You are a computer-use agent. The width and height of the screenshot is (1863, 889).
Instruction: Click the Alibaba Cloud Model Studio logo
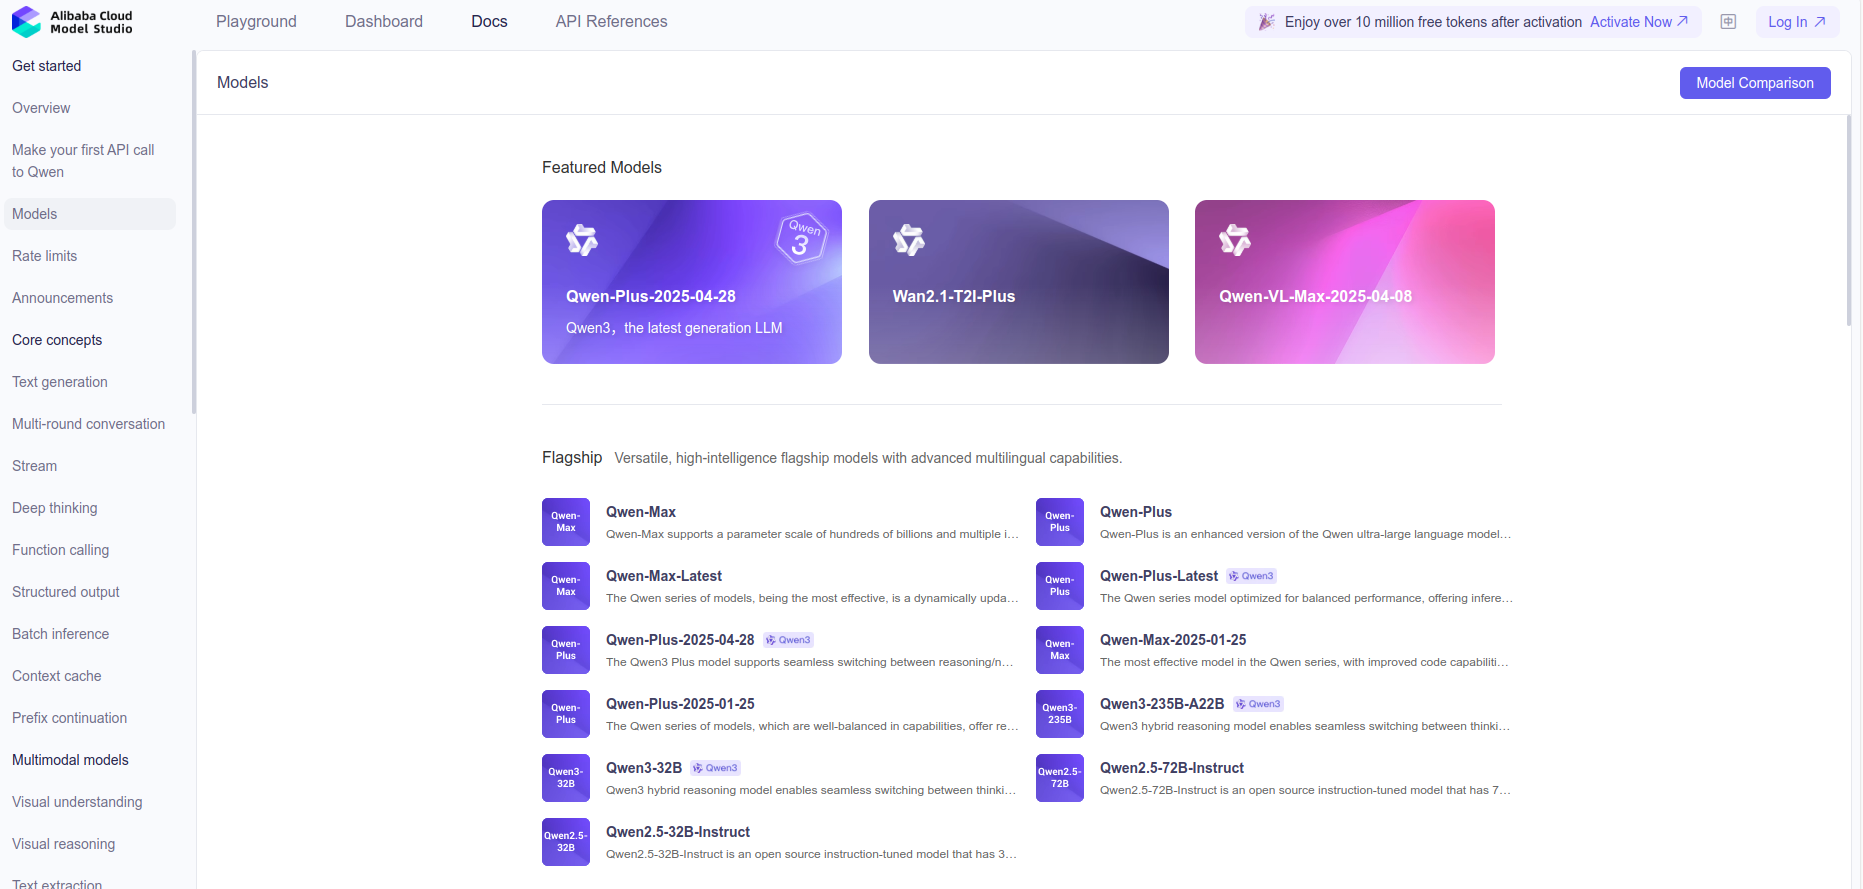(72, 22)
